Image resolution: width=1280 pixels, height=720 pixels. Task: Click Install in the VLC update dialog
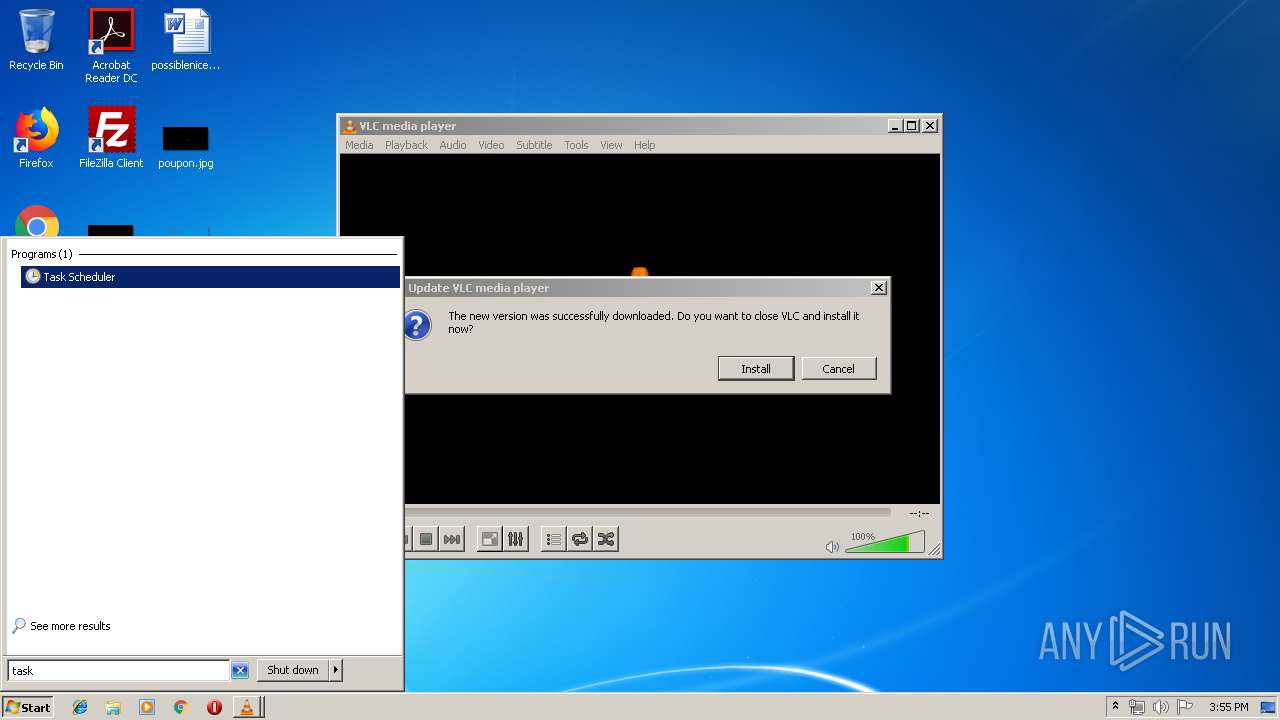(x=756, y=368)
